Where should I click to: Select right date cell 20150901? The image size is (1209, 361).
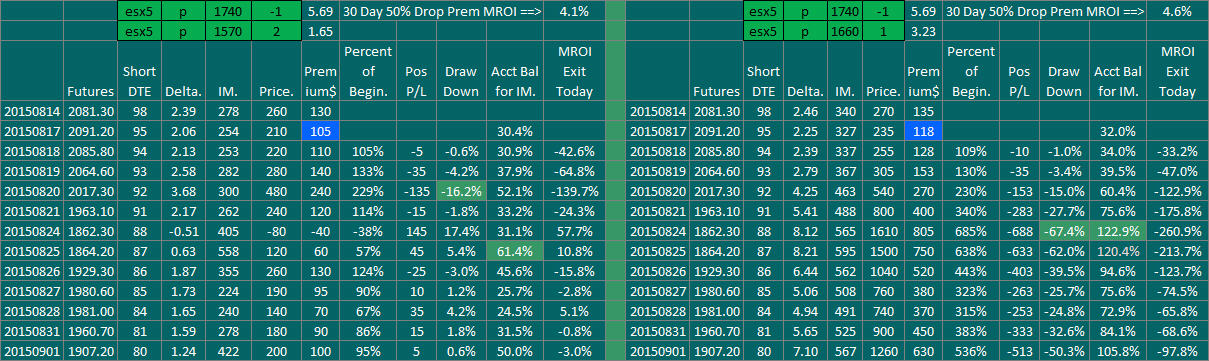658,354
